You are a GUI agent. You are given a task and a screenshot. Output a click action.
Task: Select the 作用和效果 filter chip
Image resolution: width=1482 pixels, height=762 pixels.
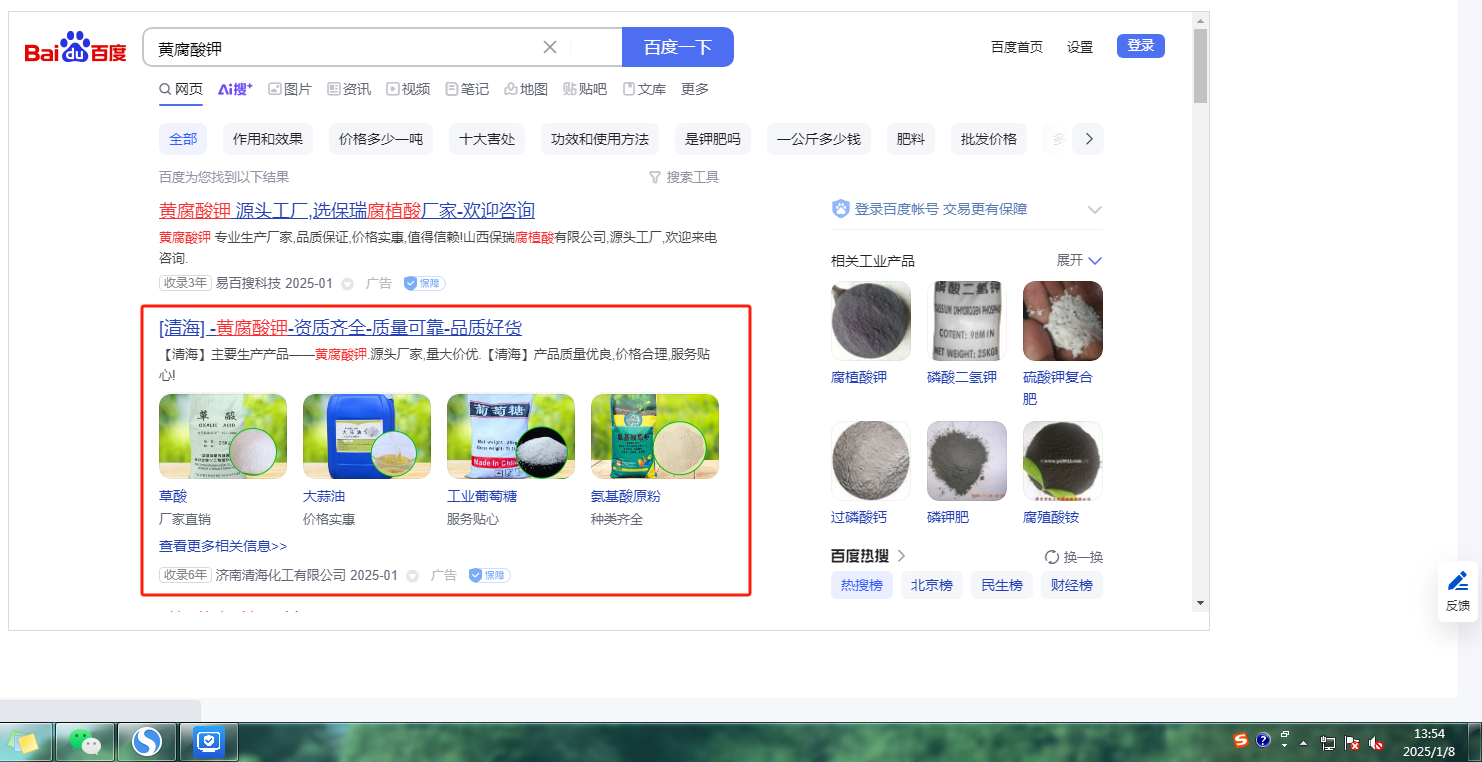268,139
